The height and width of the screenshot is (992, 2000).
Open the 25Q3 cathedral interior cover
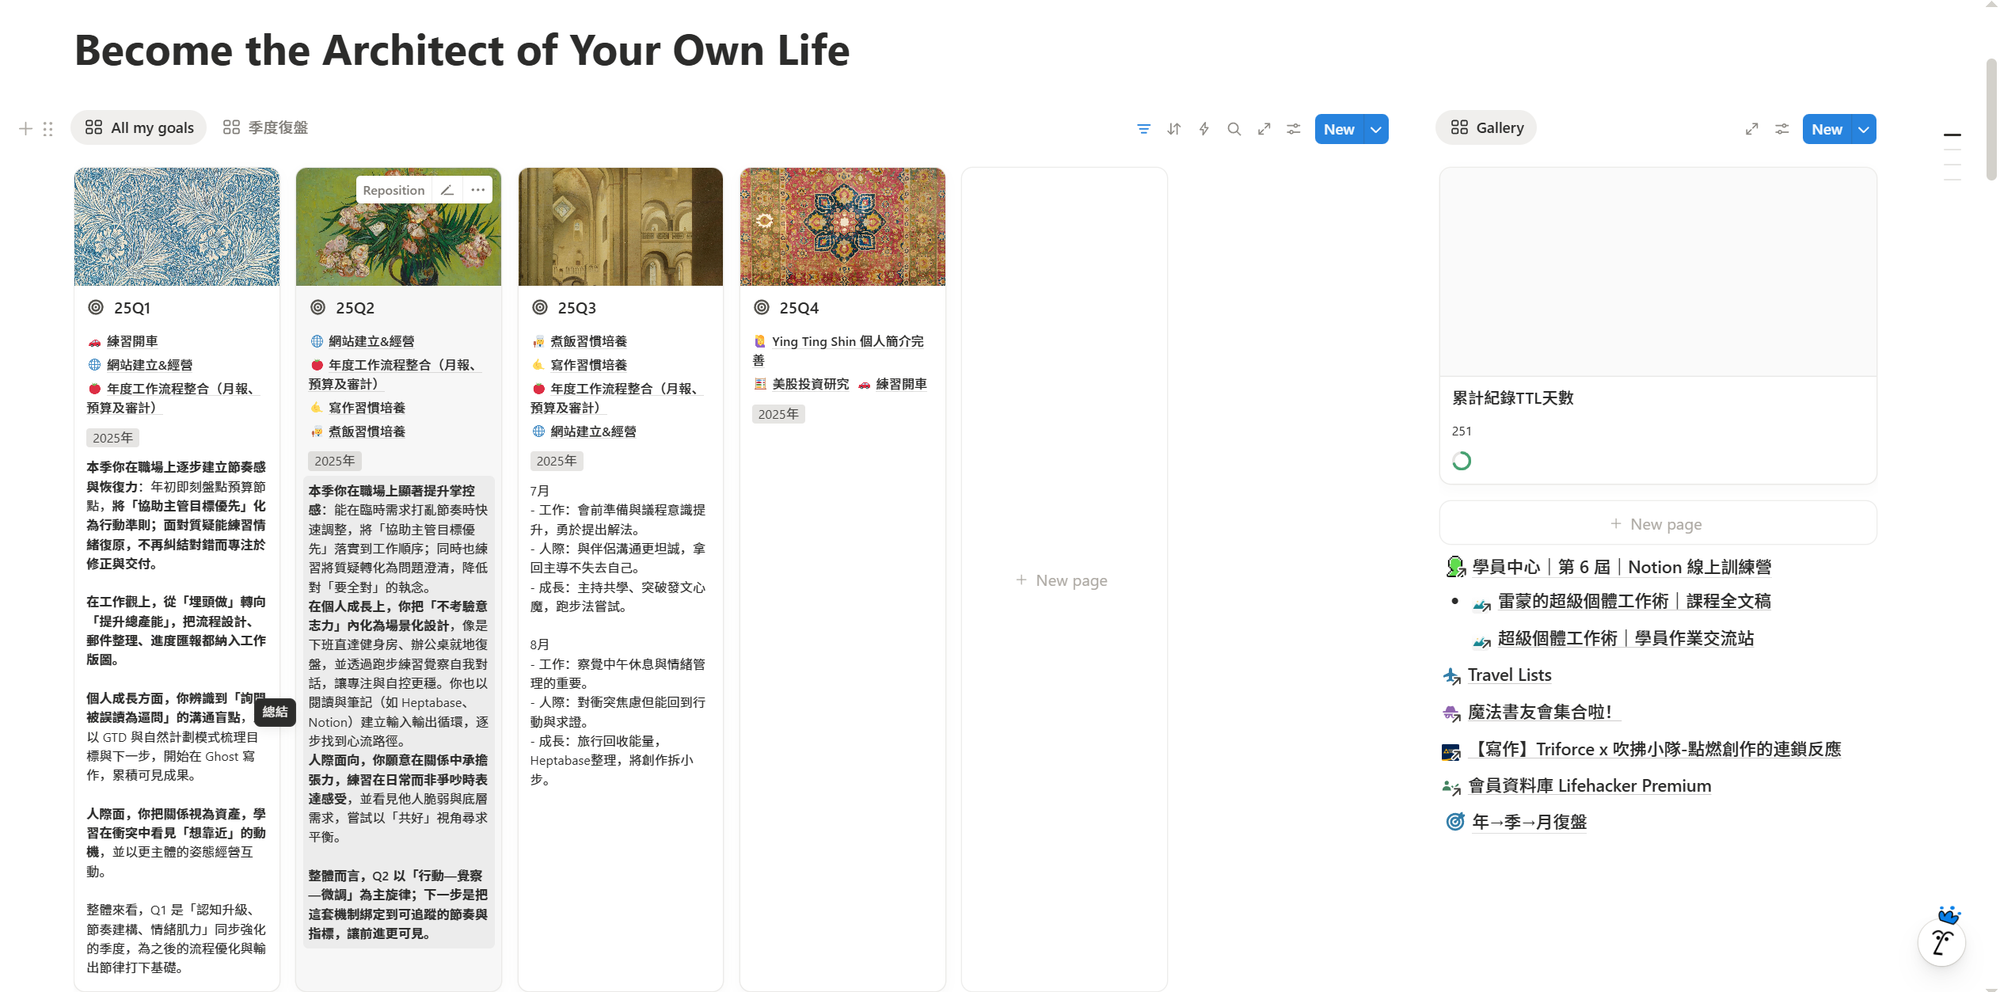tap(620, 227)
